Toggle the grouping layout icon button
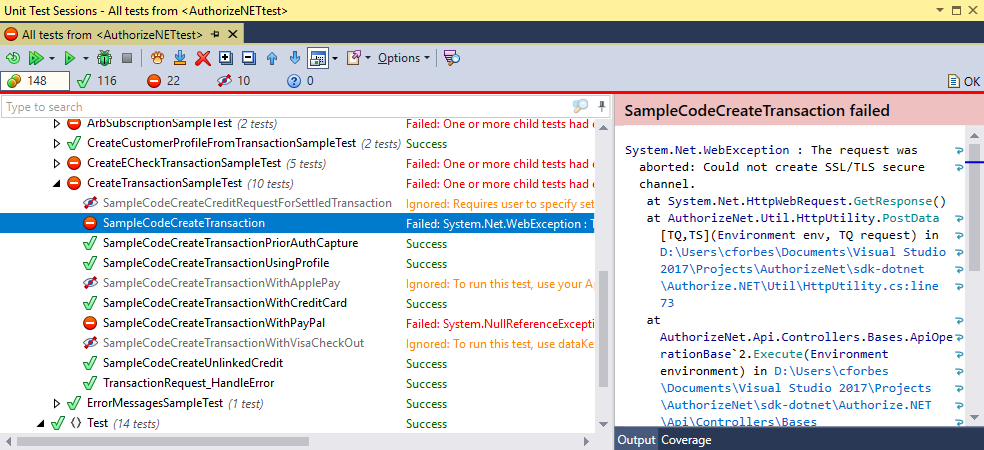 [x=318, y=58]
